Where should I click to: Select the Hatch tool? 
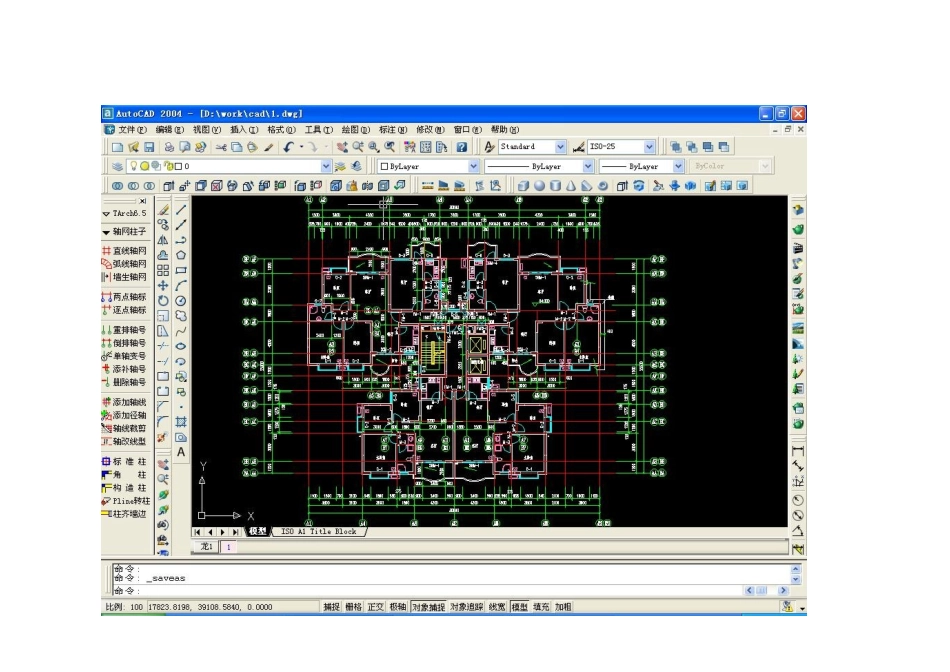tap(181, 422)
